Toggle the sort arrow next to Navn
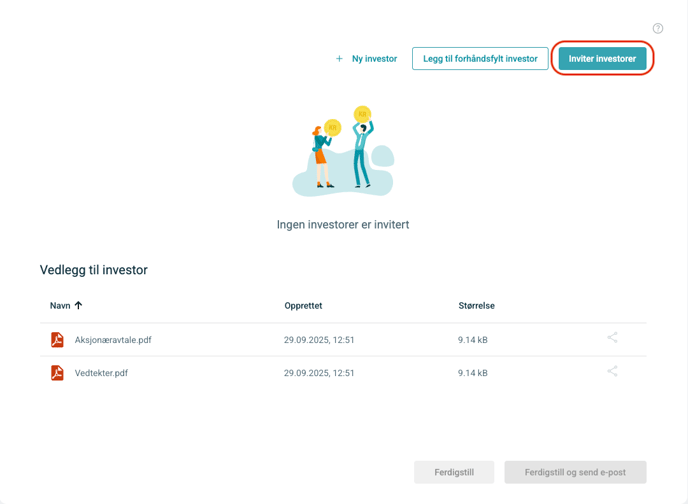 tap(79, 305)
